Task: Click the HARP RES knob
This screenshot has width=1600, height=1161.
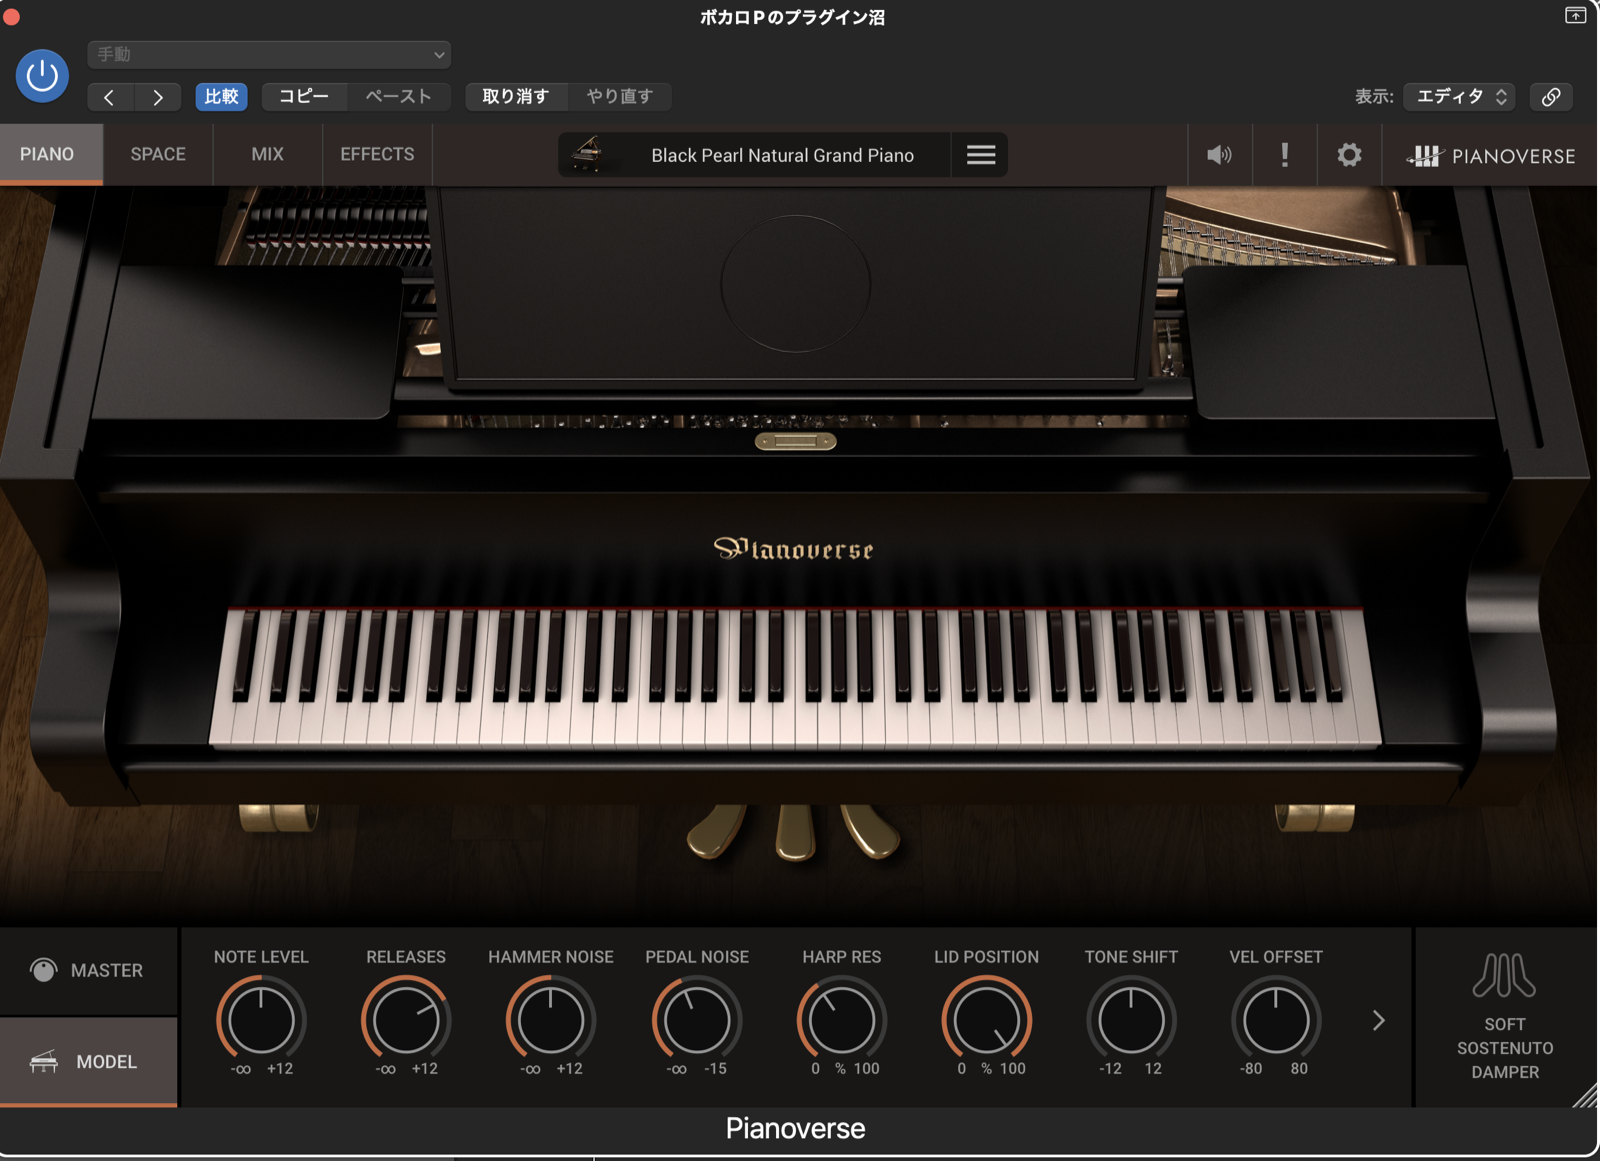Action: pos(841,1020)
